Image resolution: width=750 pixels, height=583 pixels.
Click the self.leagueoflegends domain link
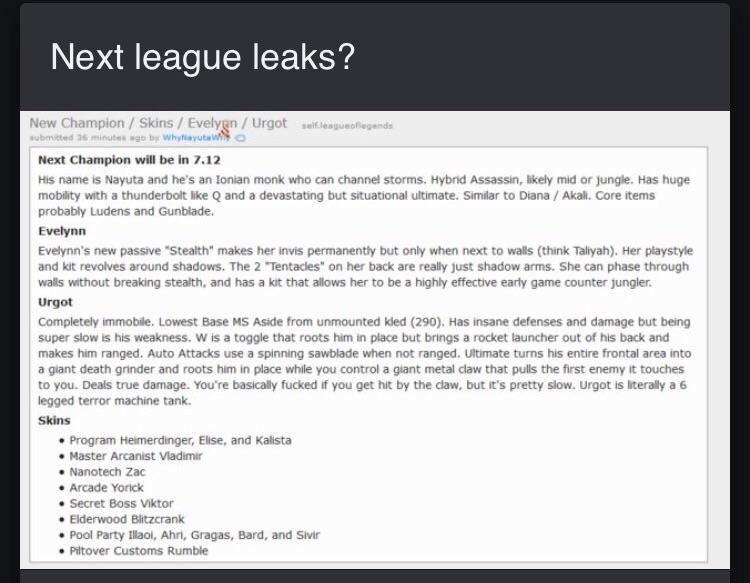coord(347,126)
